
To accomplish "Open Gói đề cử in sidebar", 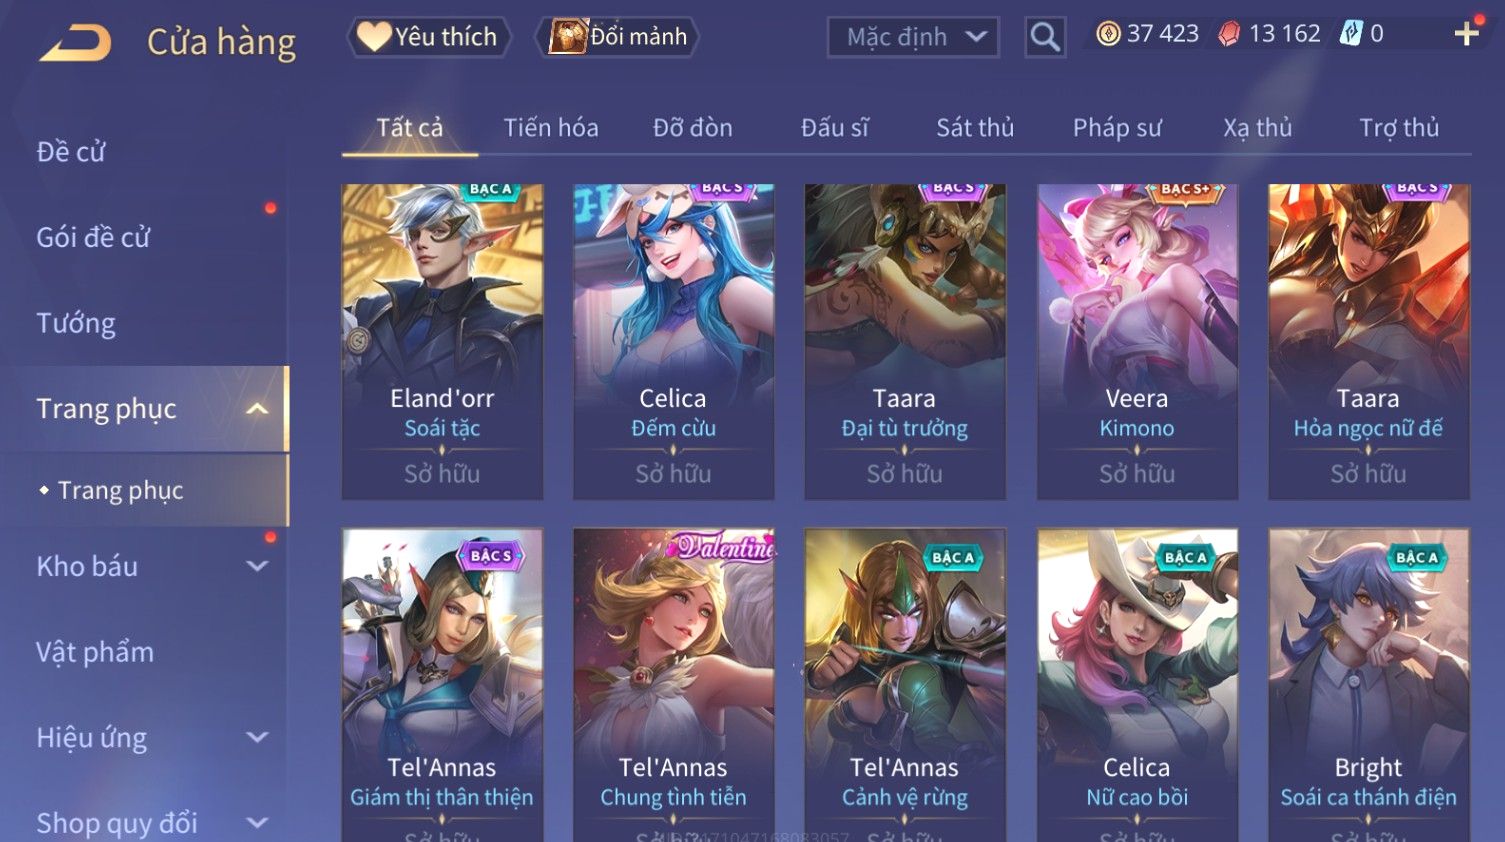I will pos(93,238).
